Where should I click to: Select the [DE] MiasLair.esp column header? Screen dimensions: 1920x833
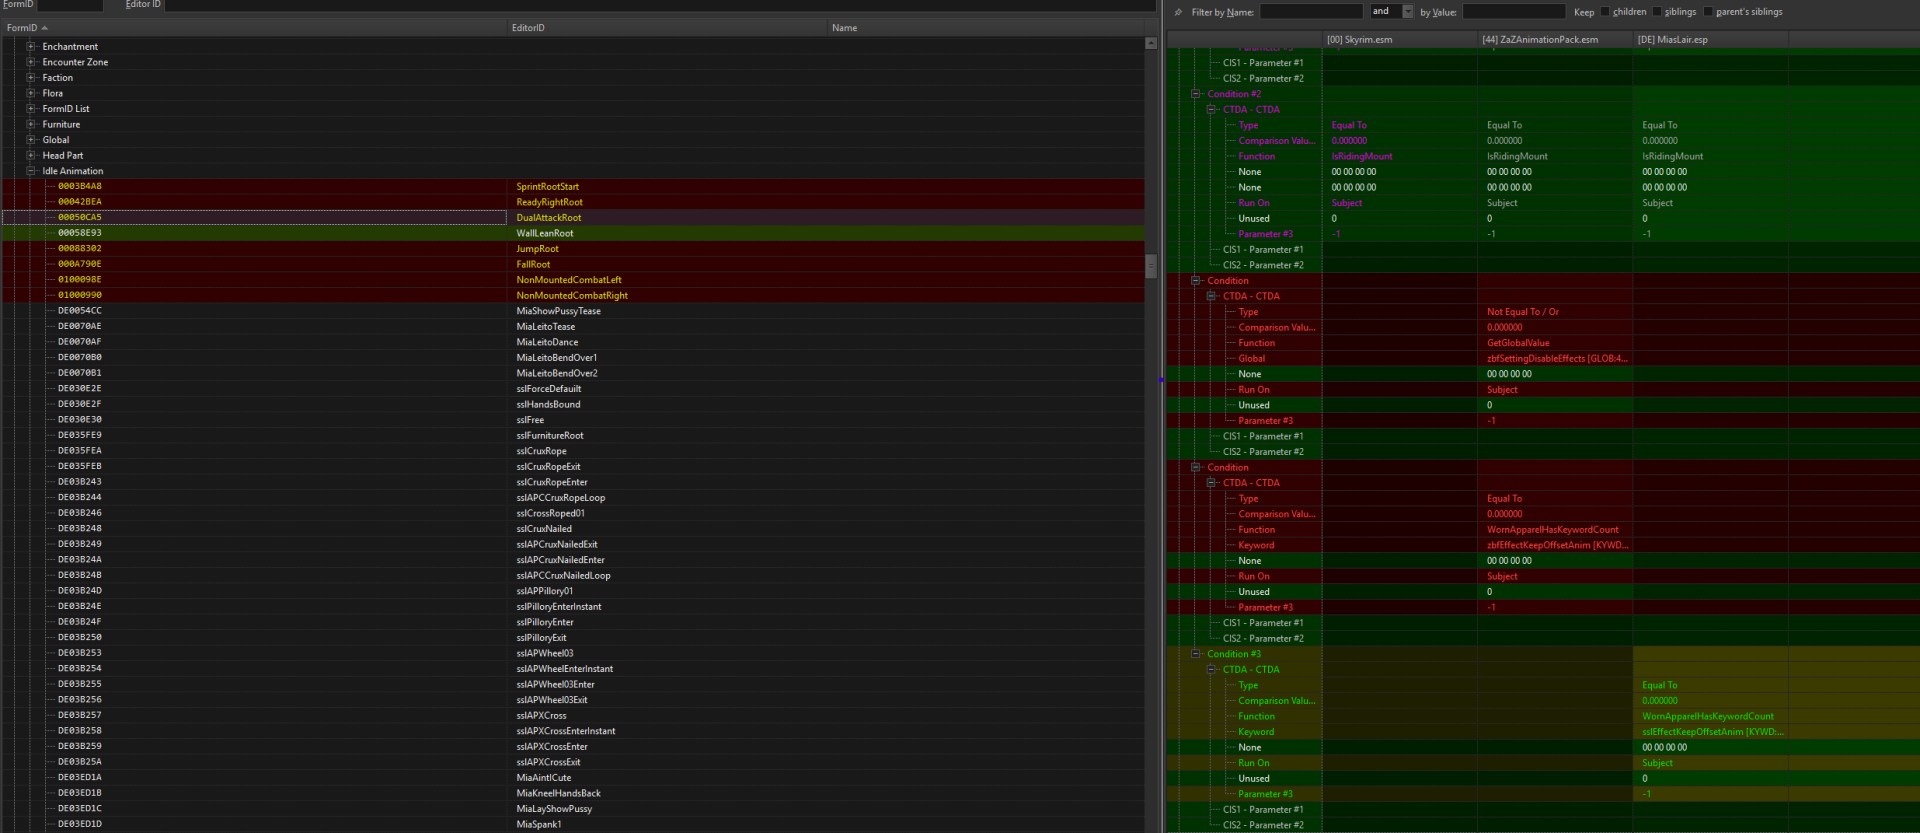[1710, 40]
